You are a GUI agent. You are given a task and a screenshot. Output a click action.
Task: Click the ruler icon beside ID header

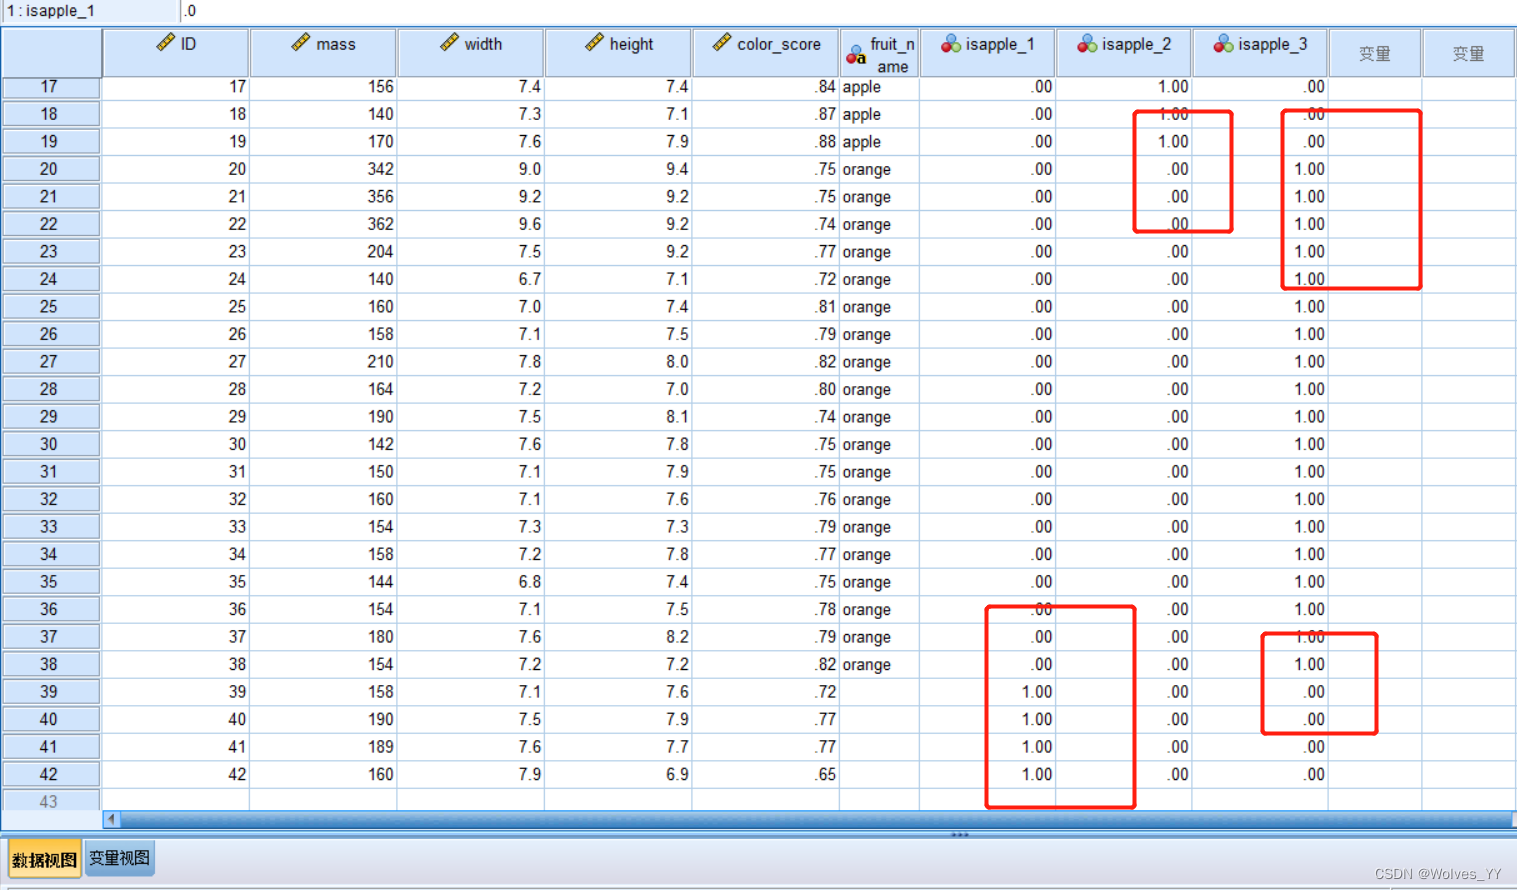point(166,43)
